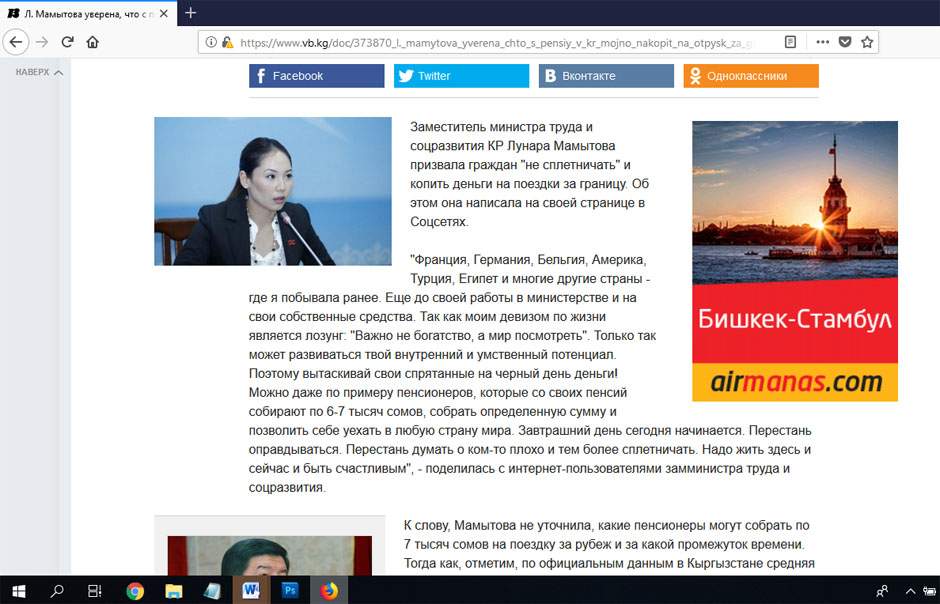Open Photoshop from the taskbar
The image size is (940, 604).
[x=290, y=590]
